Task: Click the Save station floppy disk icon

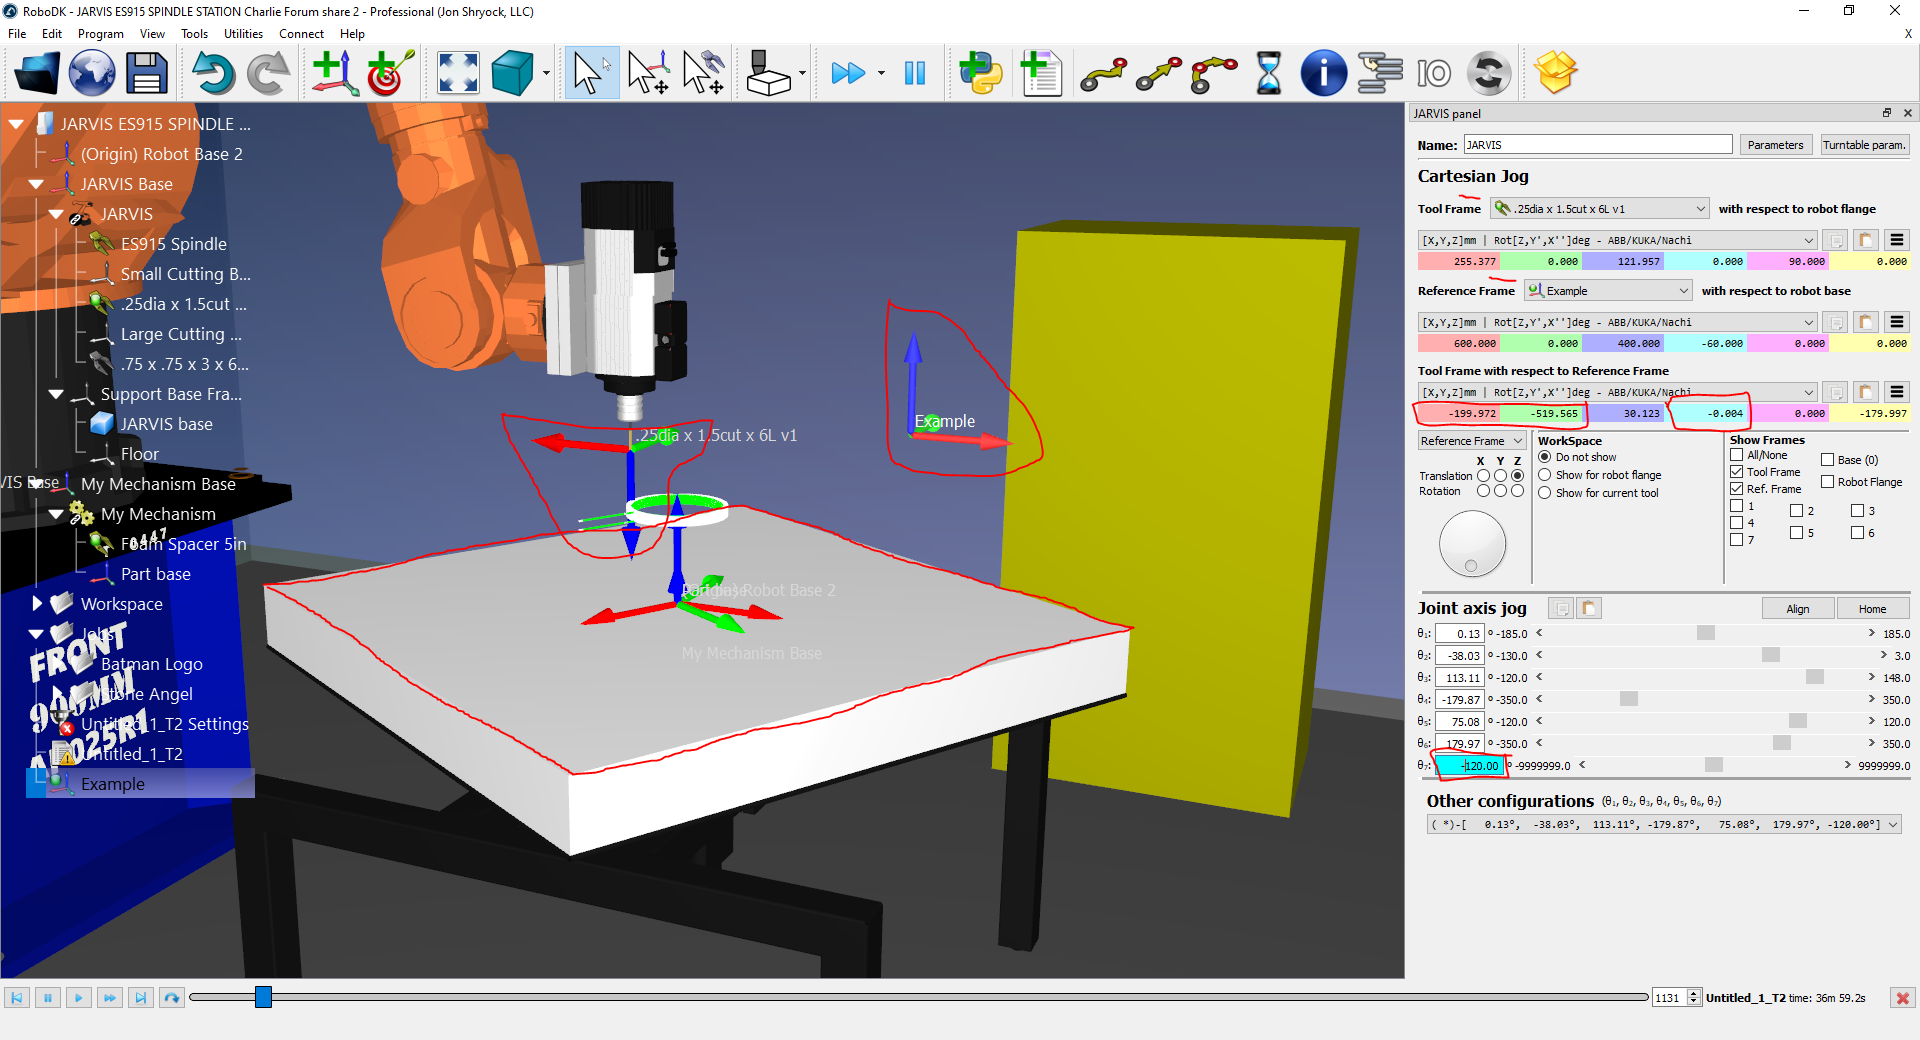Action: [146, 73]
